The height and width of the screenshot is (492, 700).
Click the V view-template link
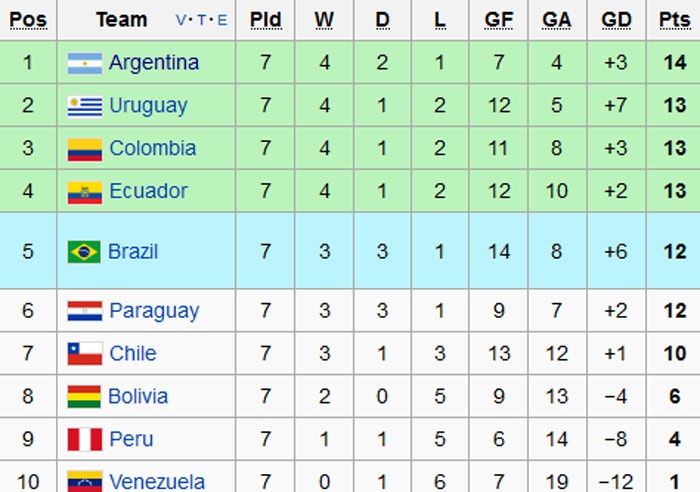point(181,20)
